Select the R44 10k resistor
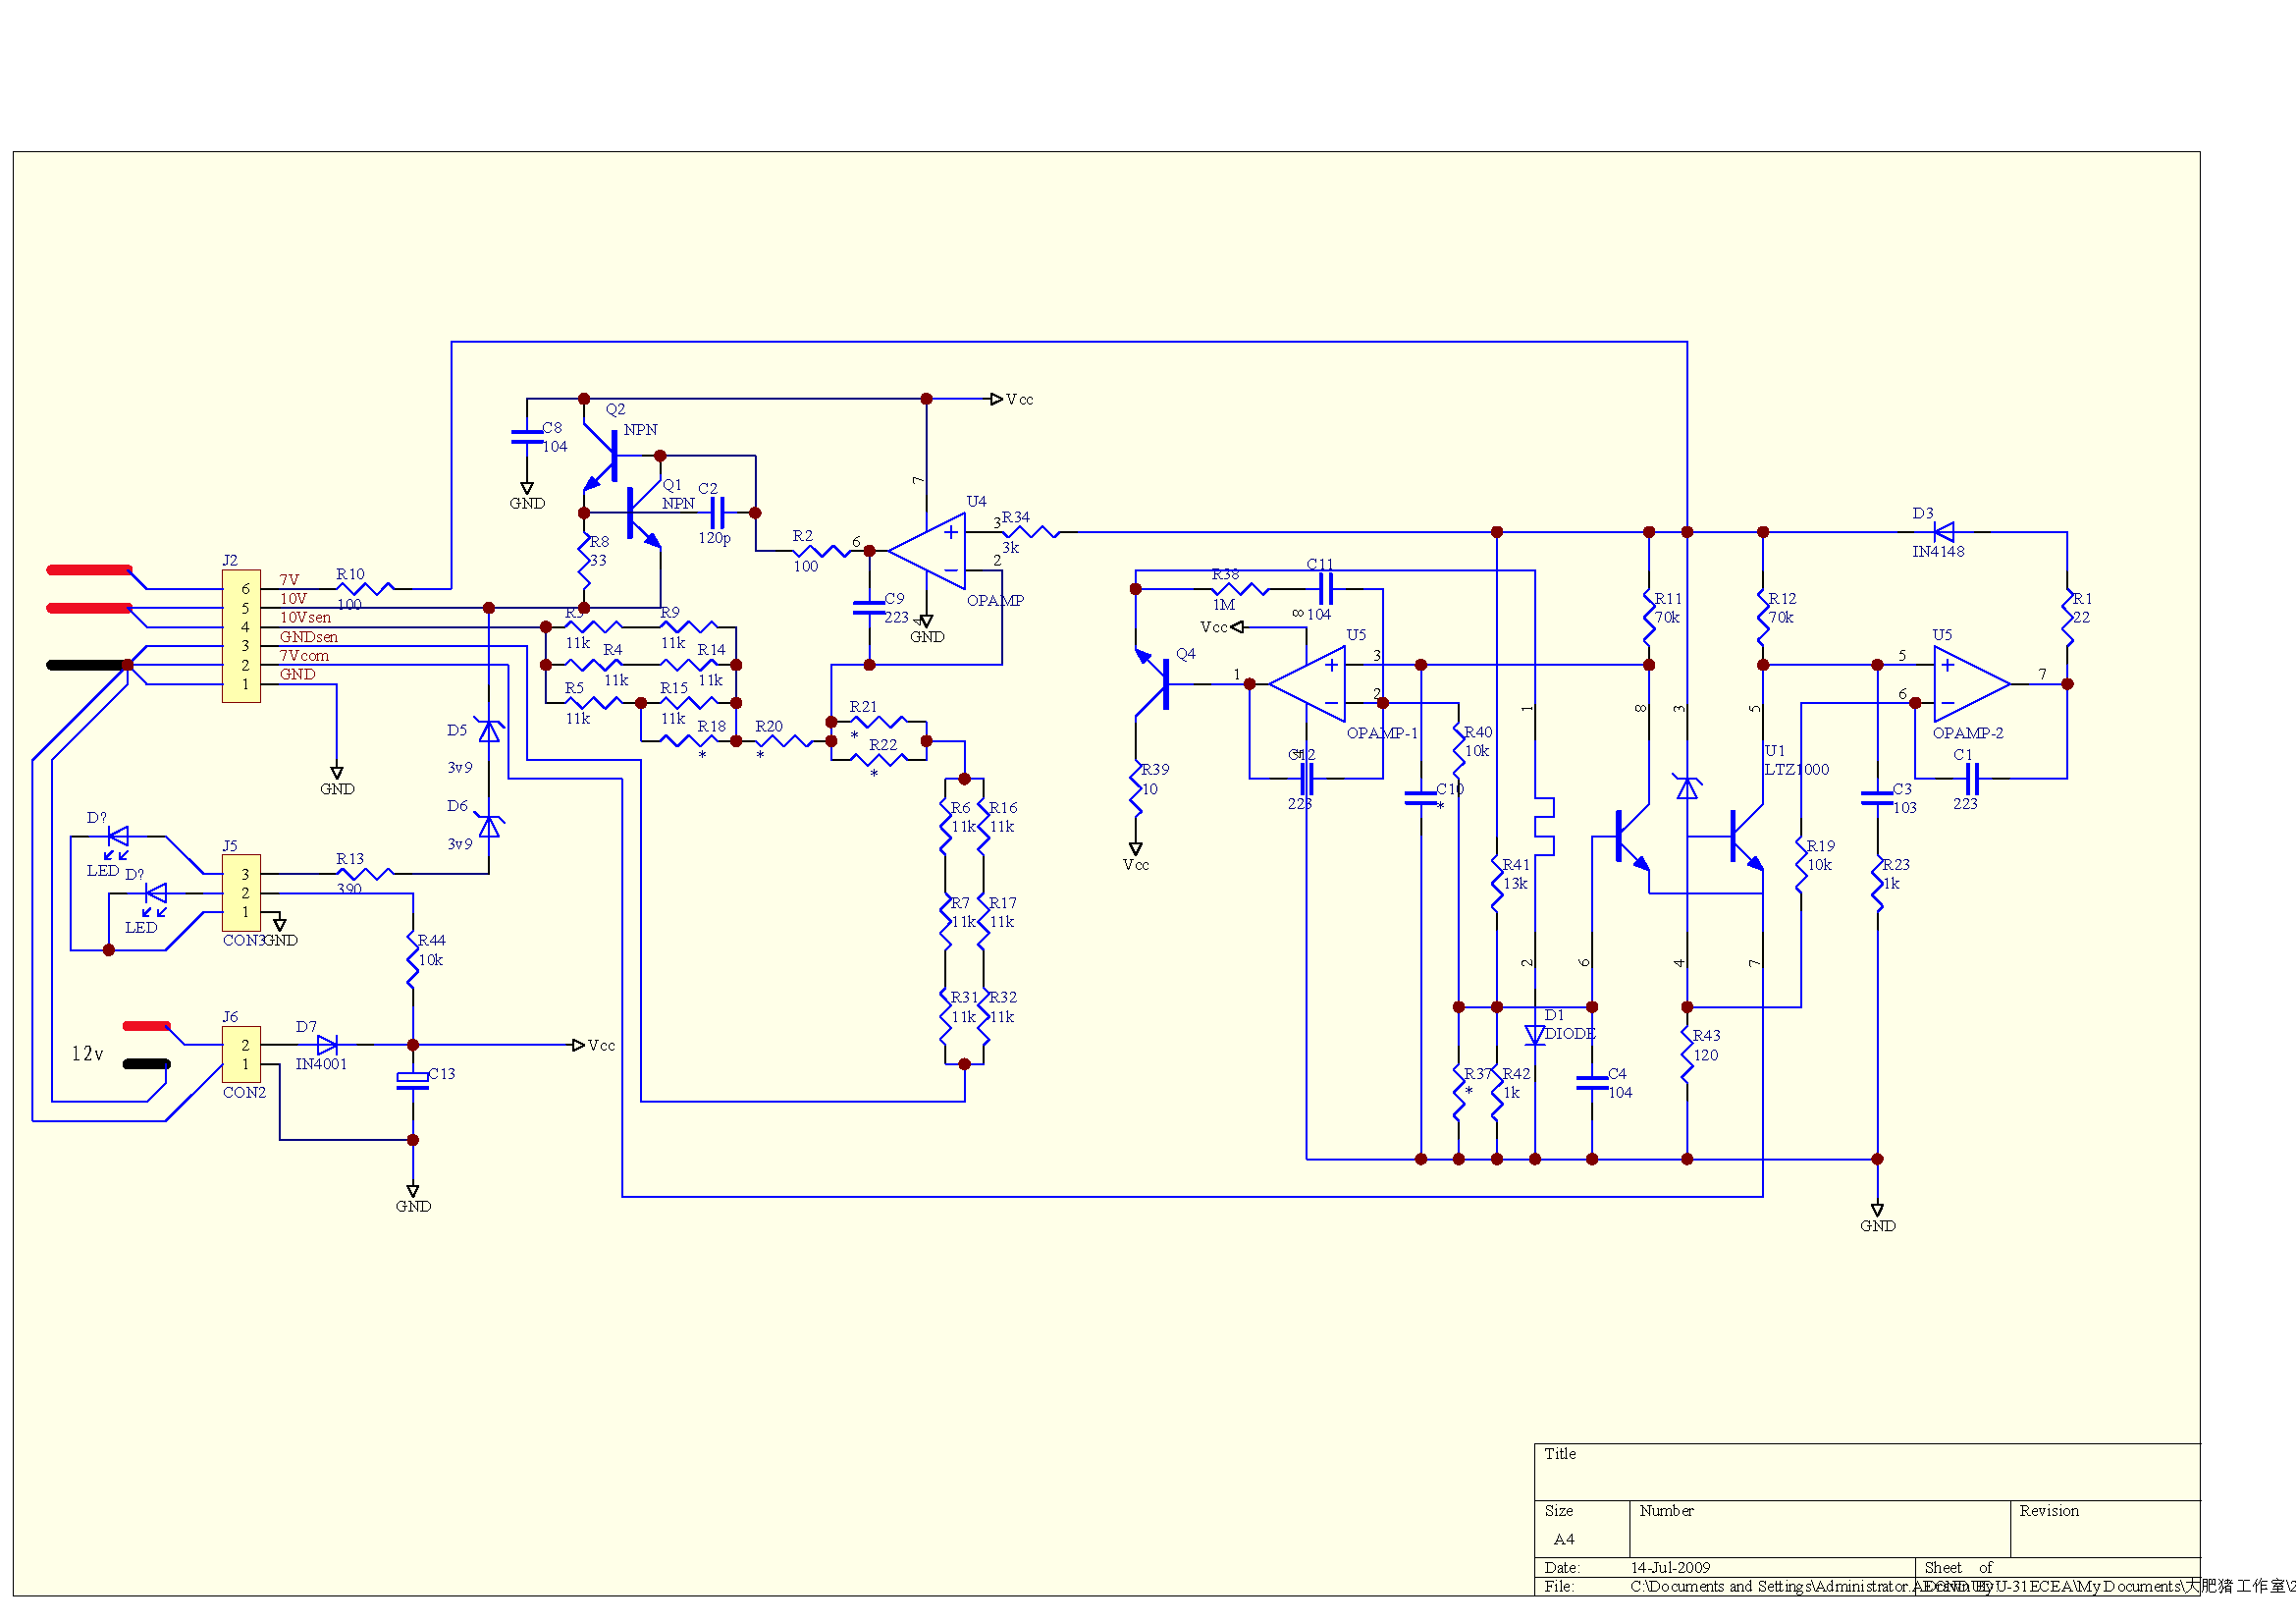Screen dimensions: 2296x1622 point(413,960)
